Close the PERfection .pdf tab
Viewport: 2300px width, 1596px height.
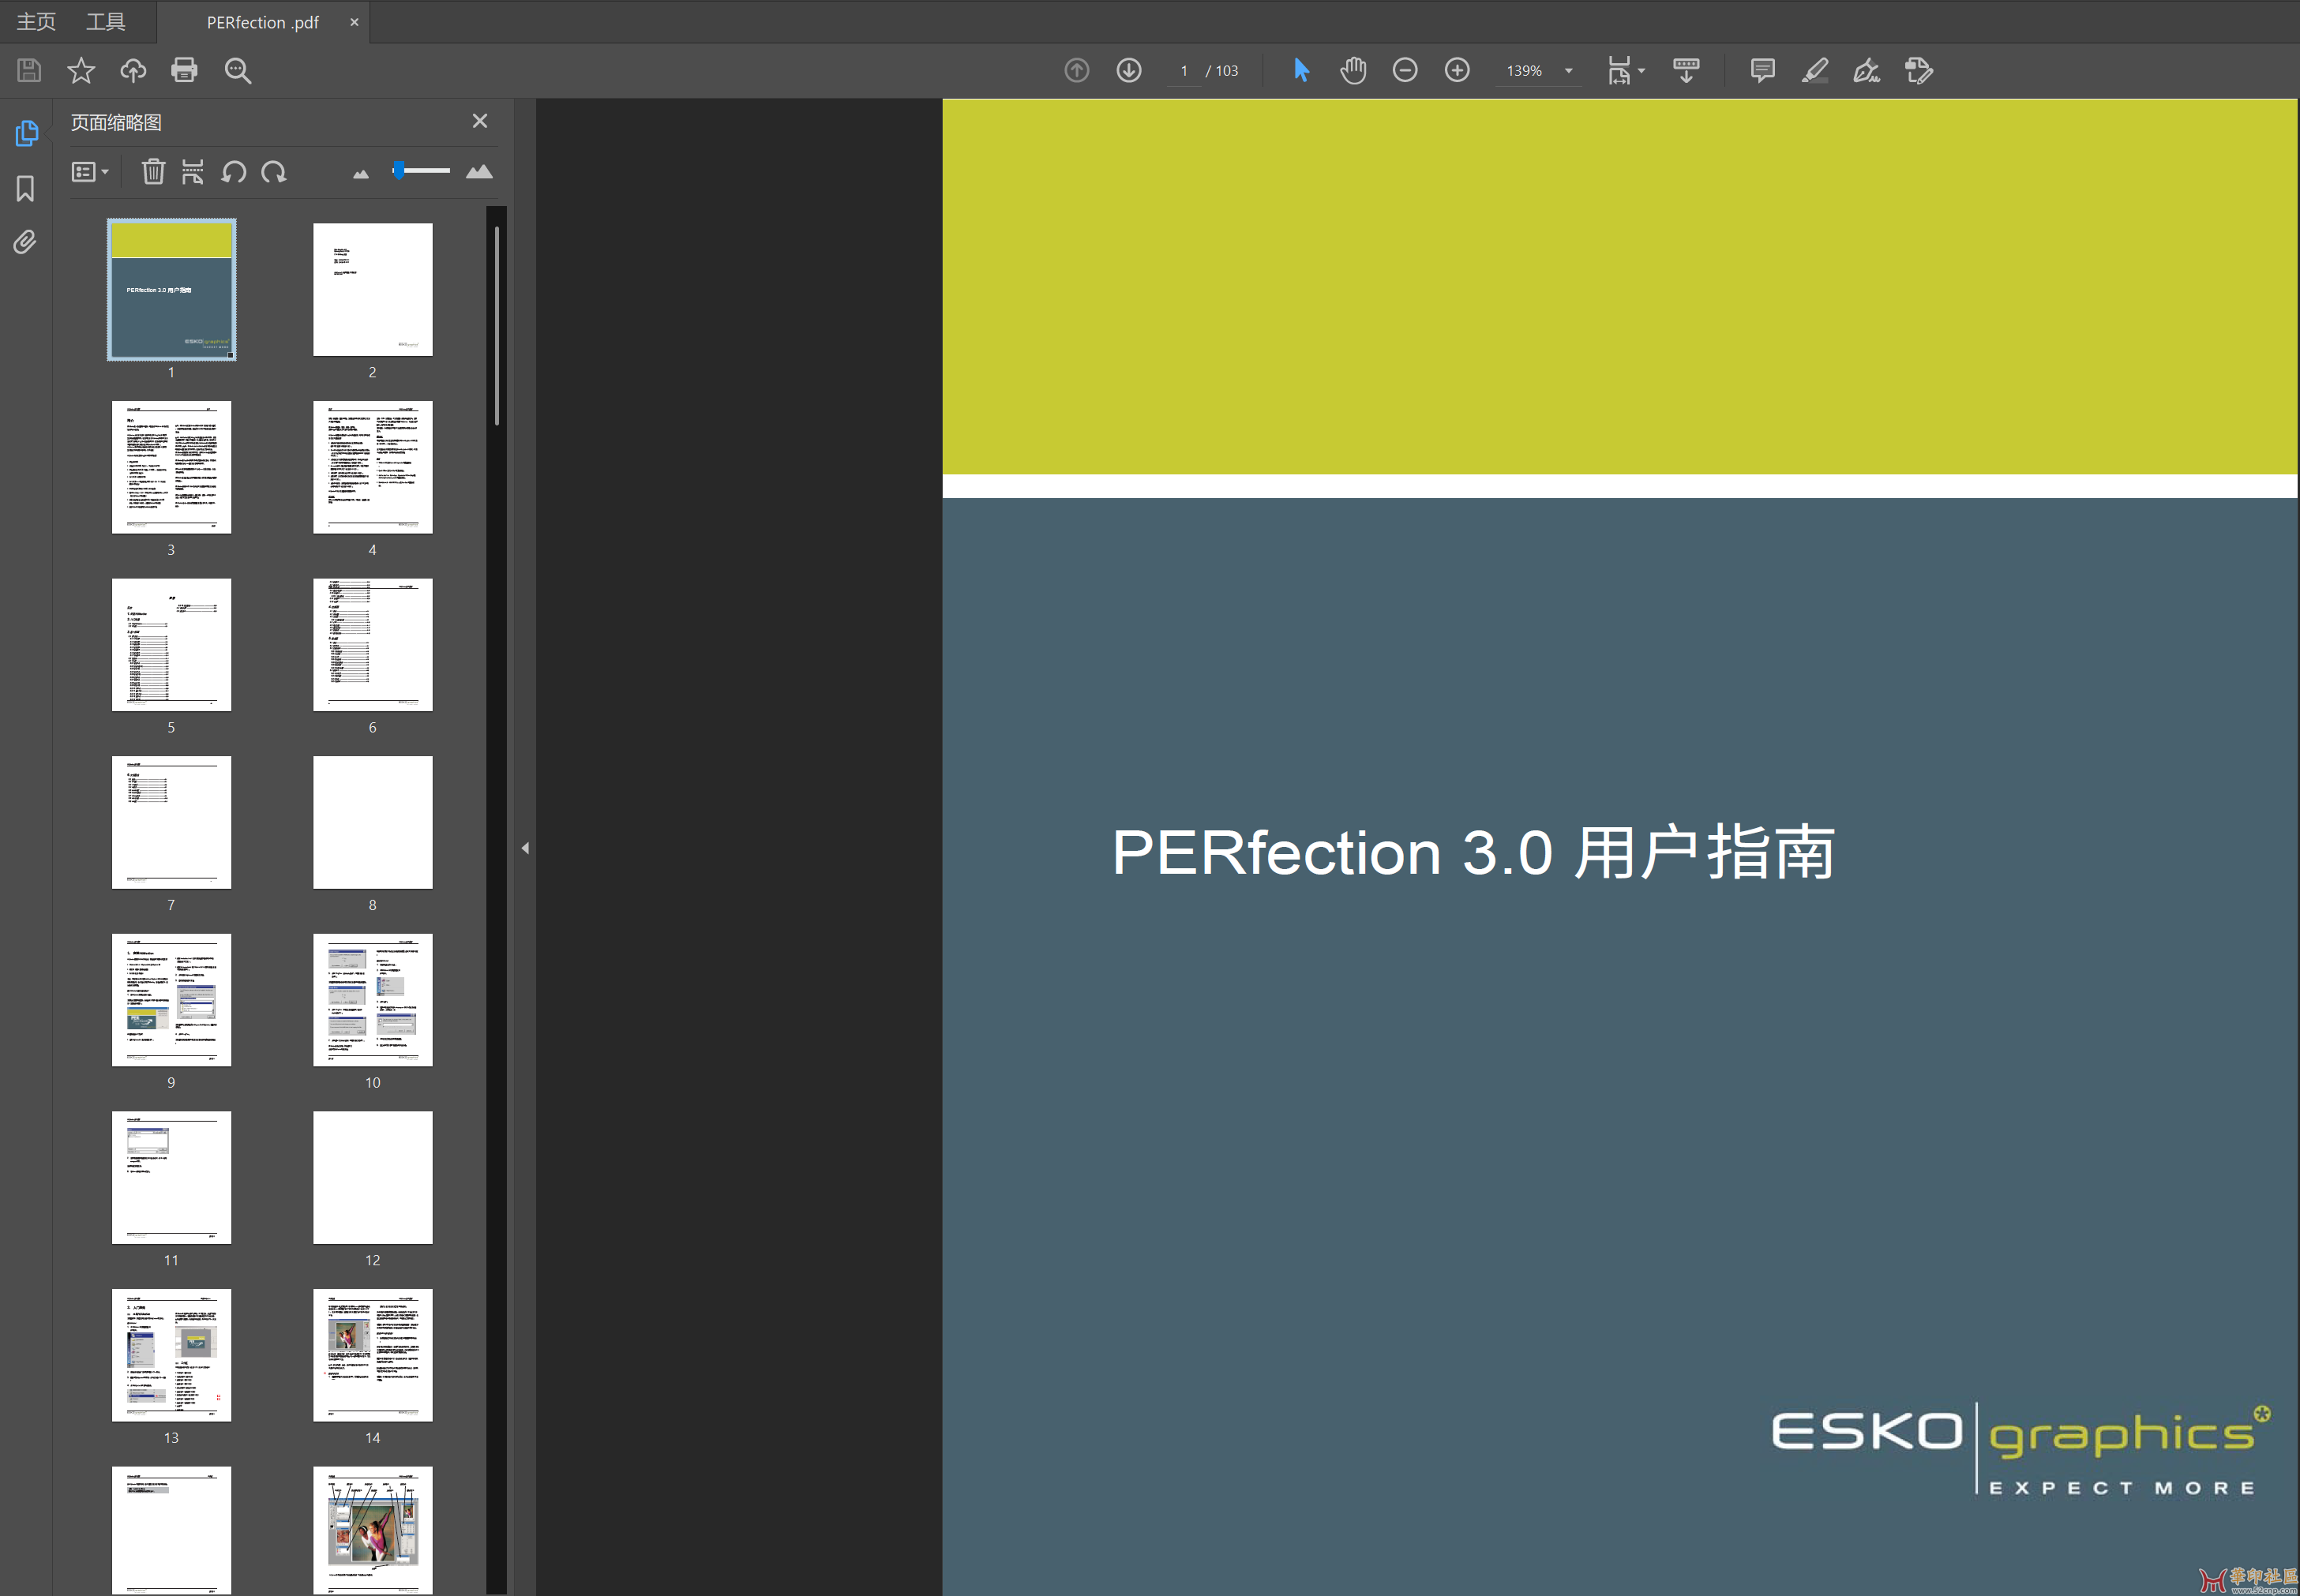[x=354, y=22]
